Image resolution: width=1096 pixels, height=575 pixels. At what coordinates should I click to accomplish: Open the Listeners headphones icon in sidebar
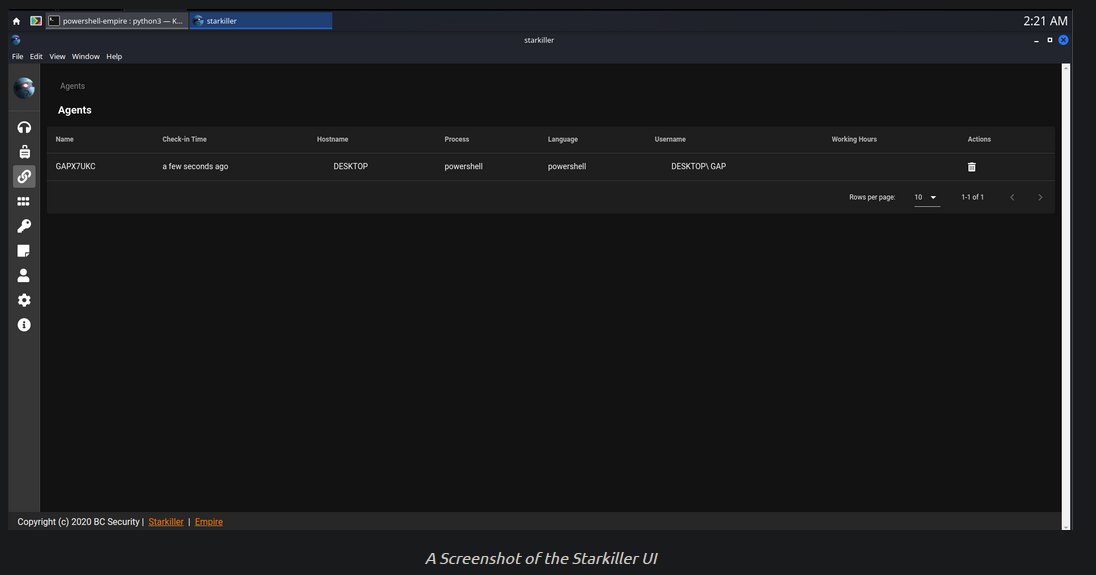[x=24, y=127]
